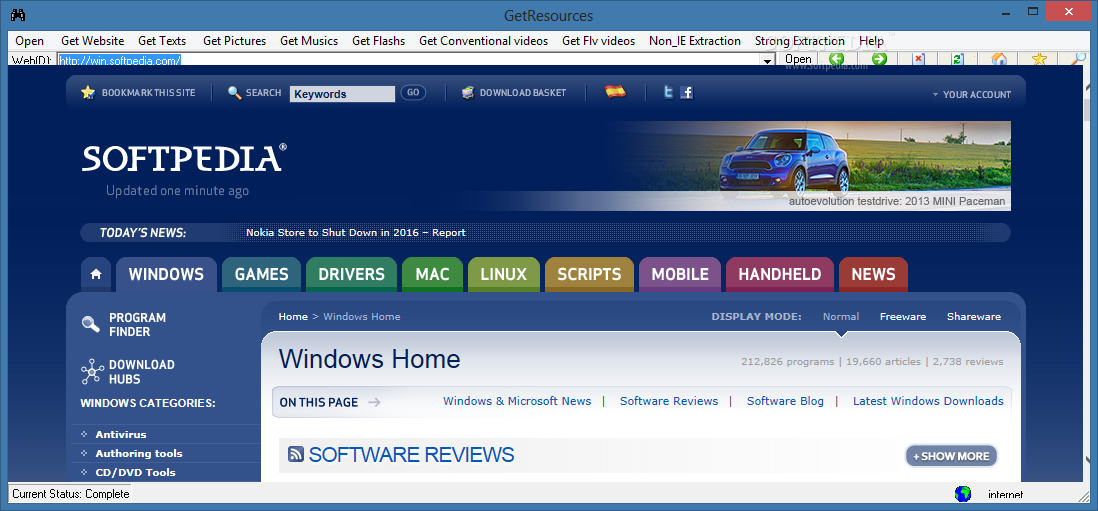Go to the Home page icon
This screenshot has height=511, width=1098.
coord(1000,59)
